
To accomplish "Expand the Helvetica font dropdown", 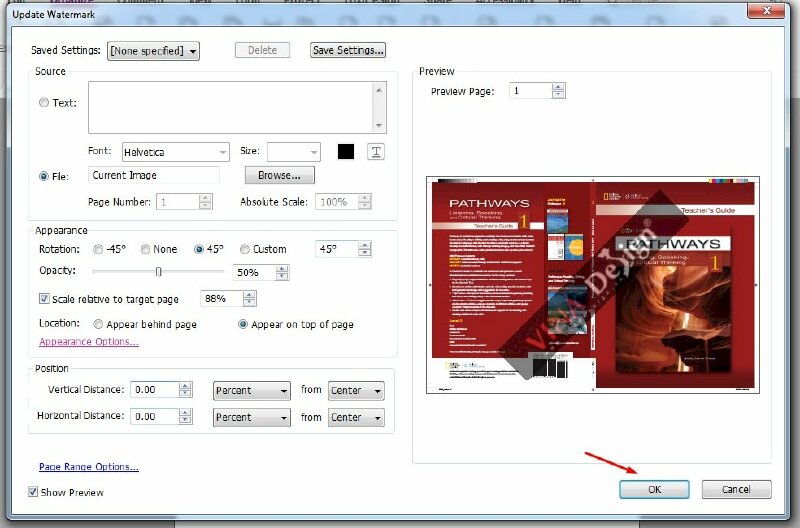I will [175, 152].
